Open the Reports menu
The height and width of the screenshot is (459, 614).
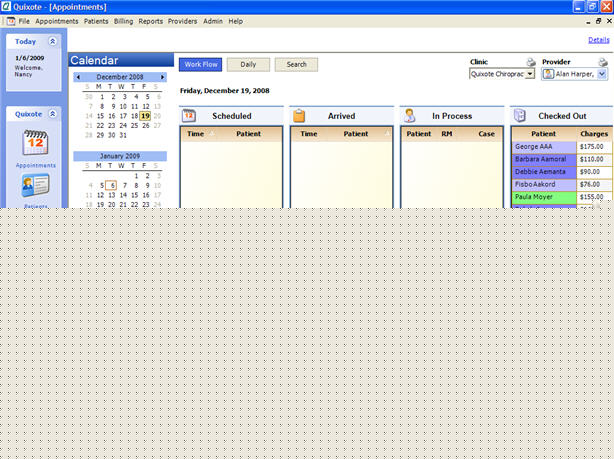(x=150, y=21)
